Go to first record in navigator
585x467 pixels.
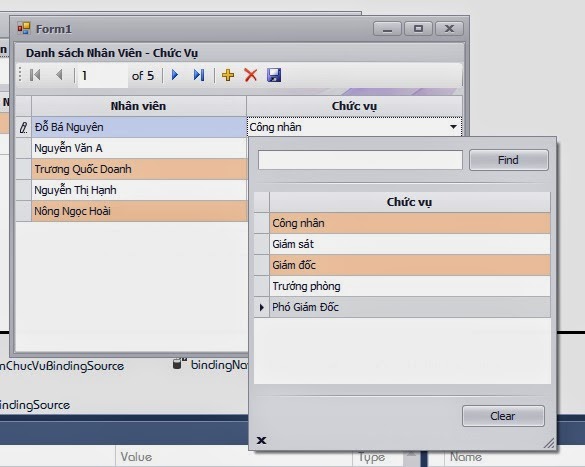(x=35, y=75)
